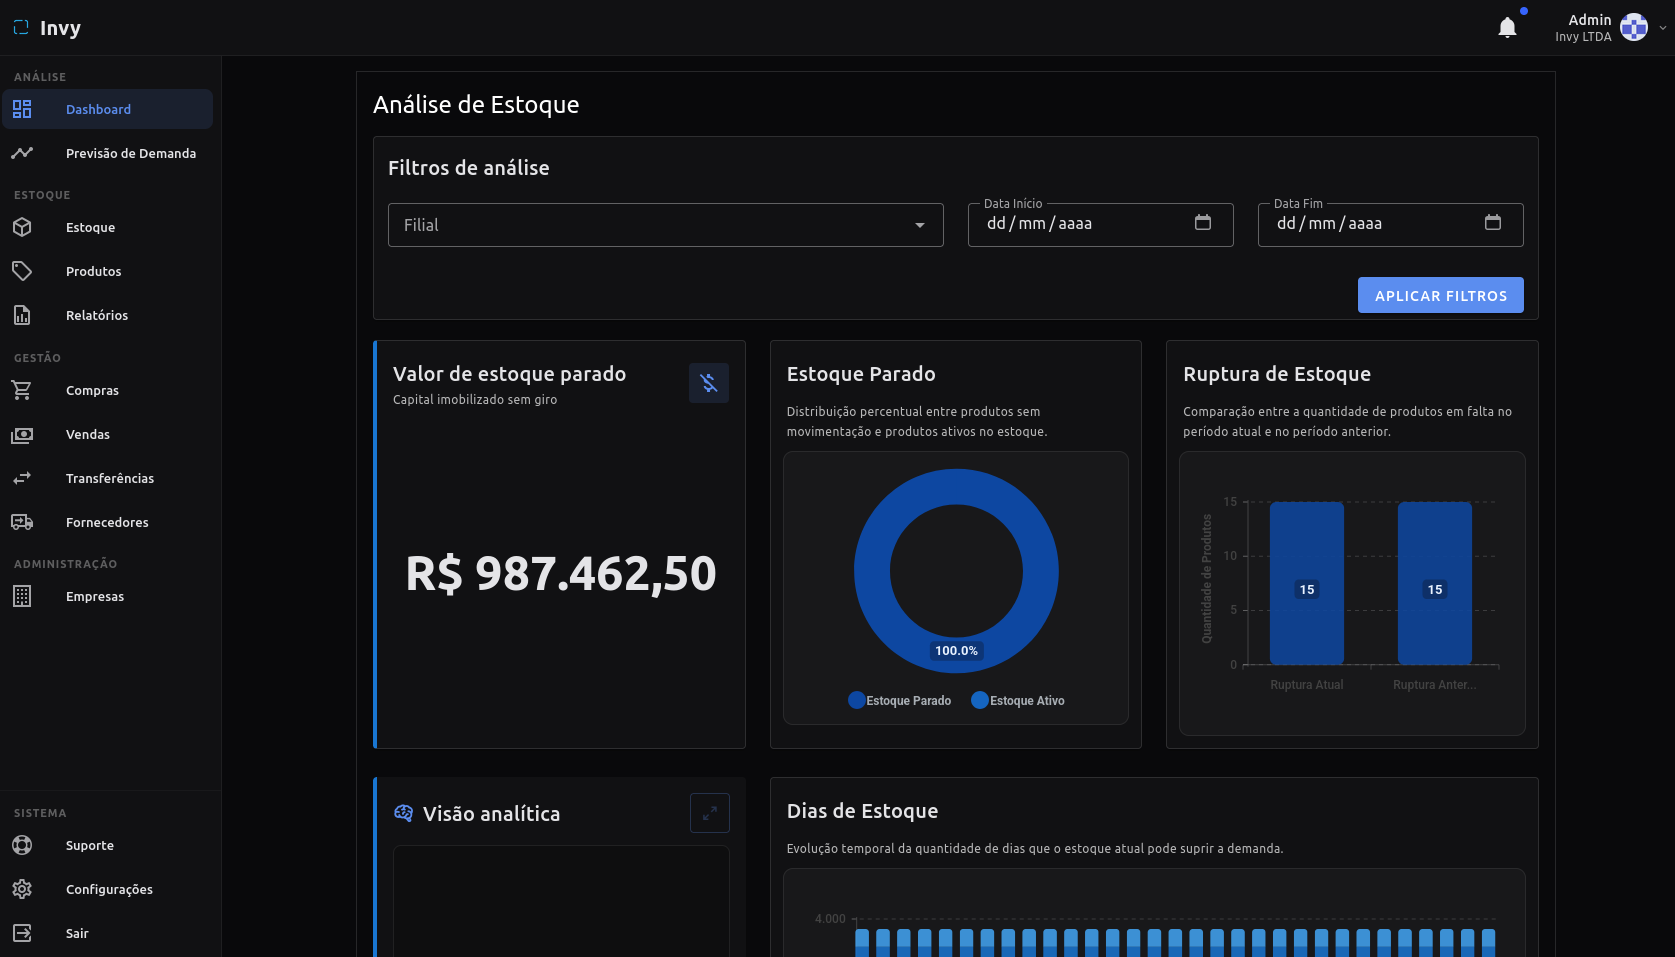Select Sair to log out

click(x=107, y=933)
